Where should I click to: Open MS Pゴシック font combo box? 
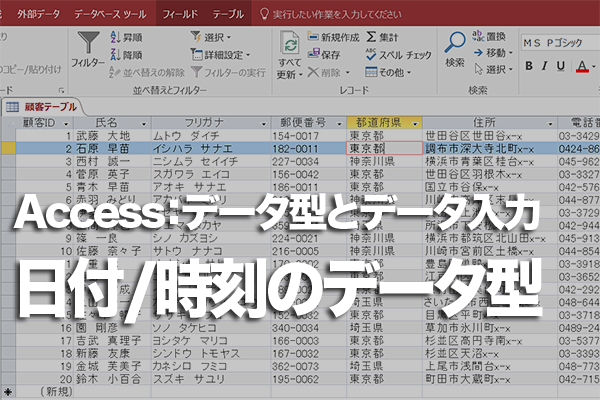tap(560, 42)
